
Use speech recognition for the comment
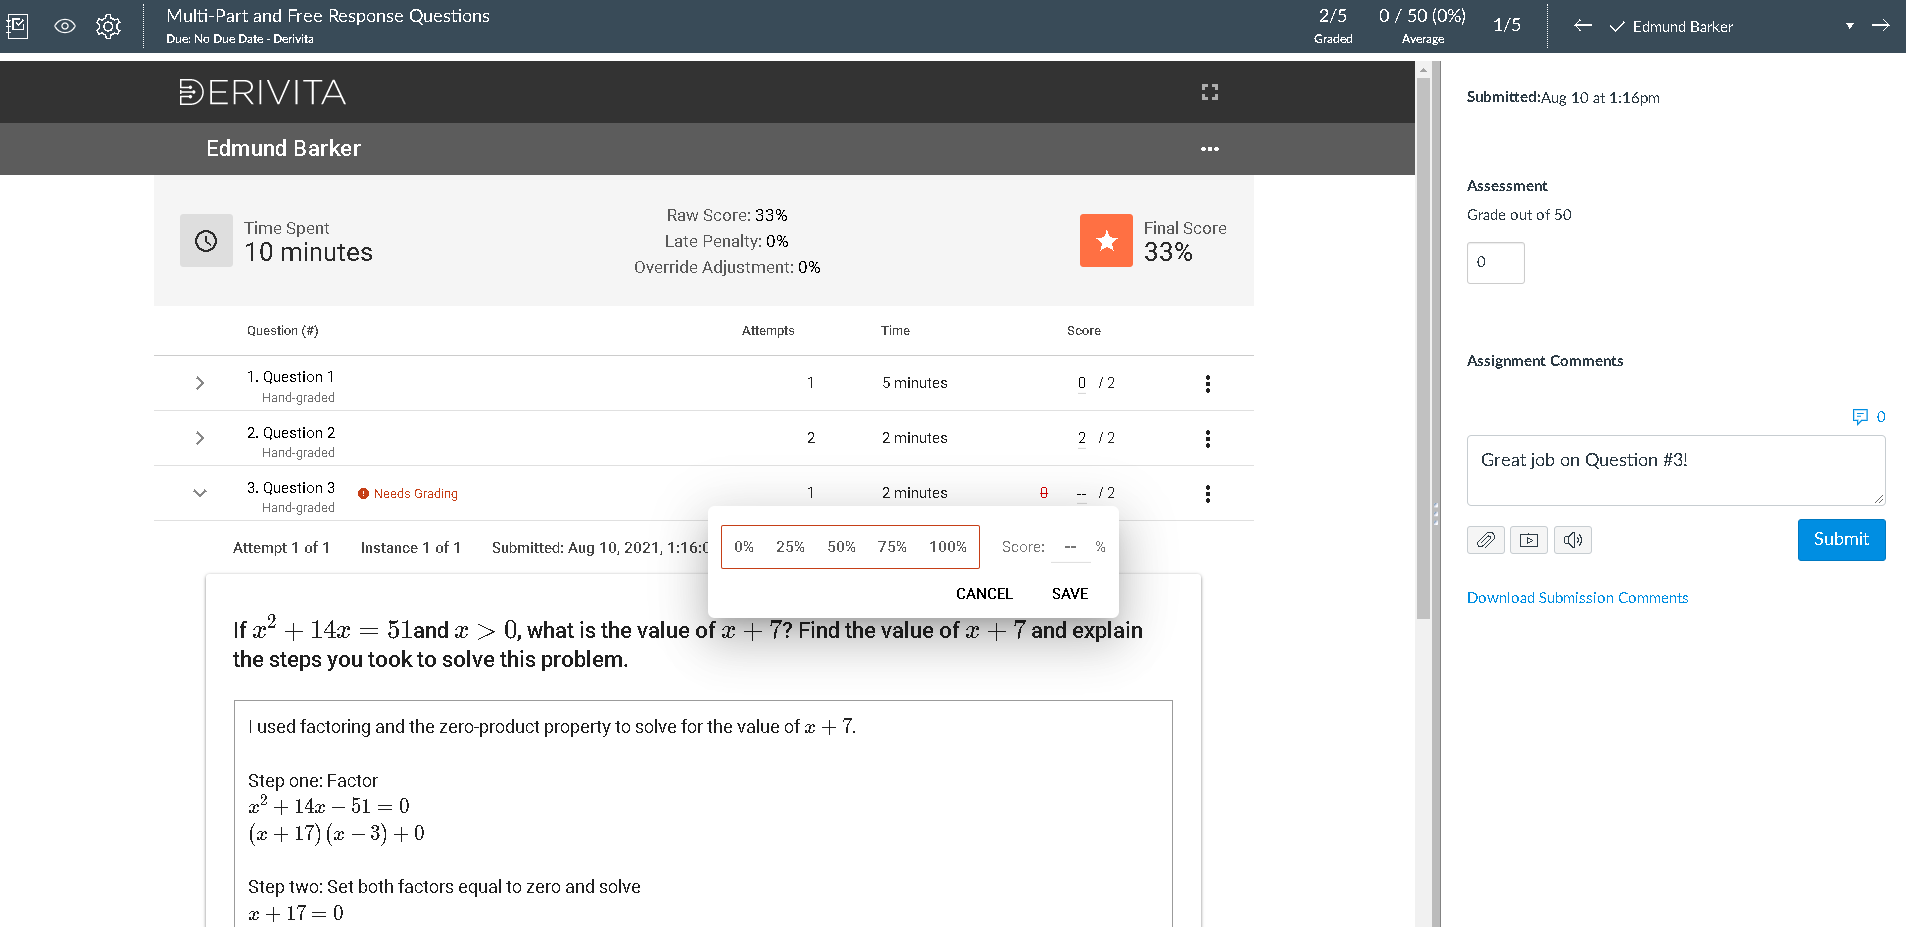pyautogui.click(x=1573, y=540)
